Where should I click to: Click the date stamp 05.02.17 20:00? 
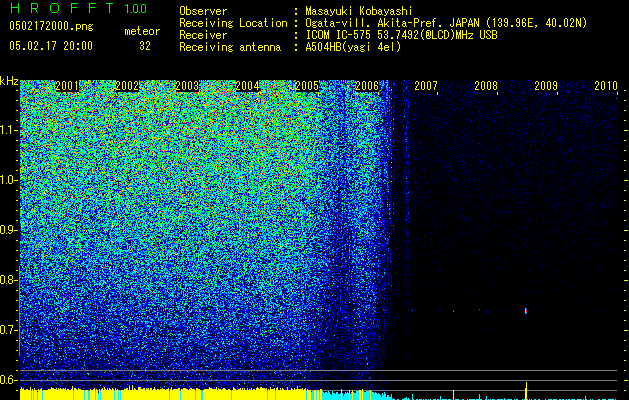(x=51, y=46)
